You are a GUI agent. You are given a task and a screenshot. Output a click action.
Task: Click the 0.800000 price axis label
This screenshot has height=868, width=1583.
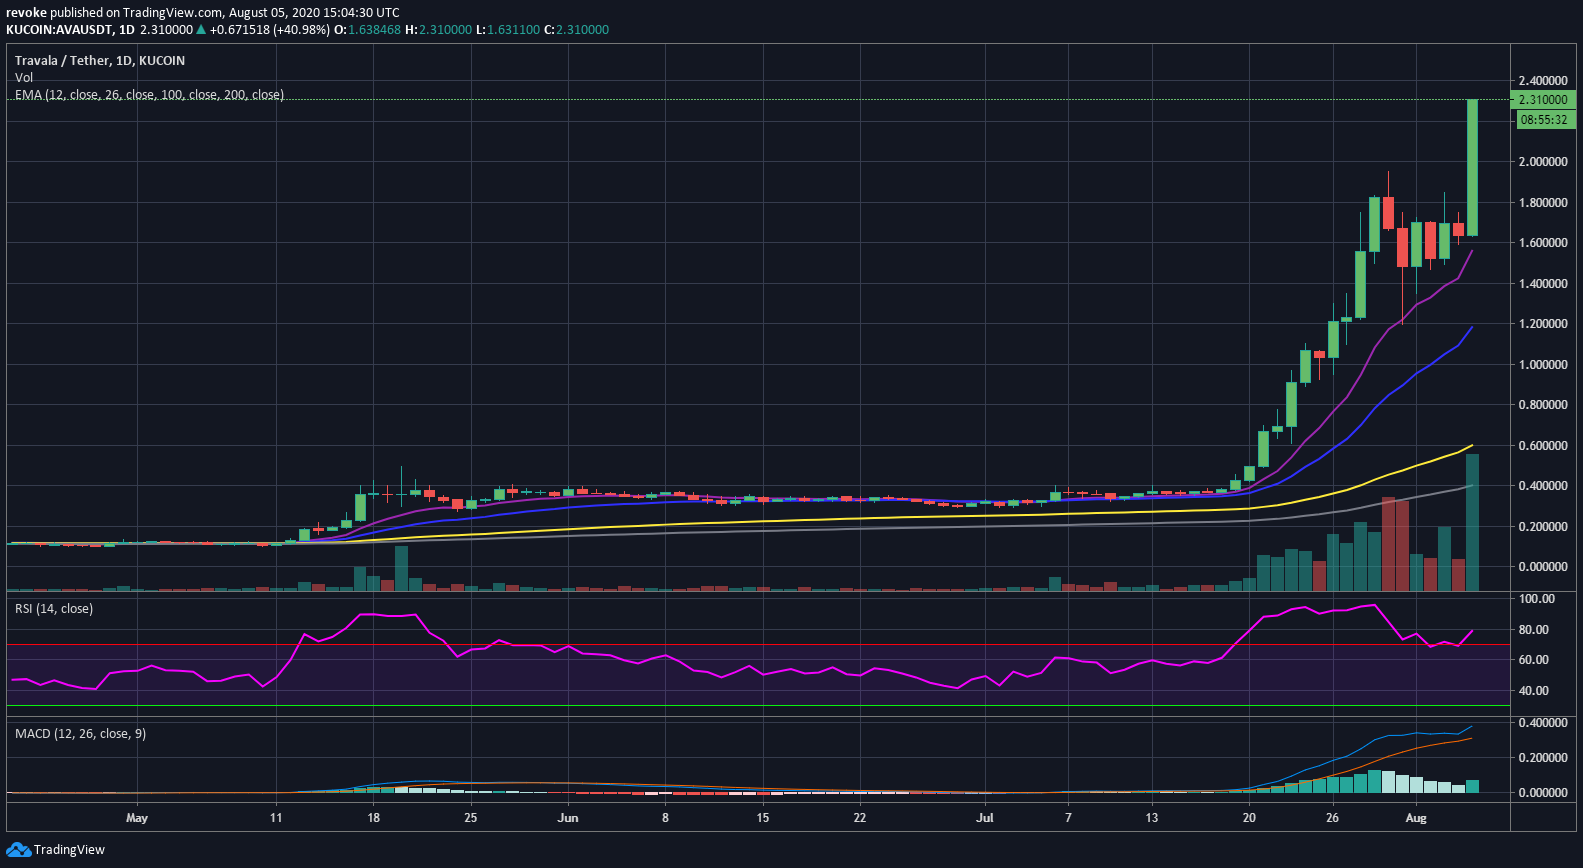[1543, 405]
